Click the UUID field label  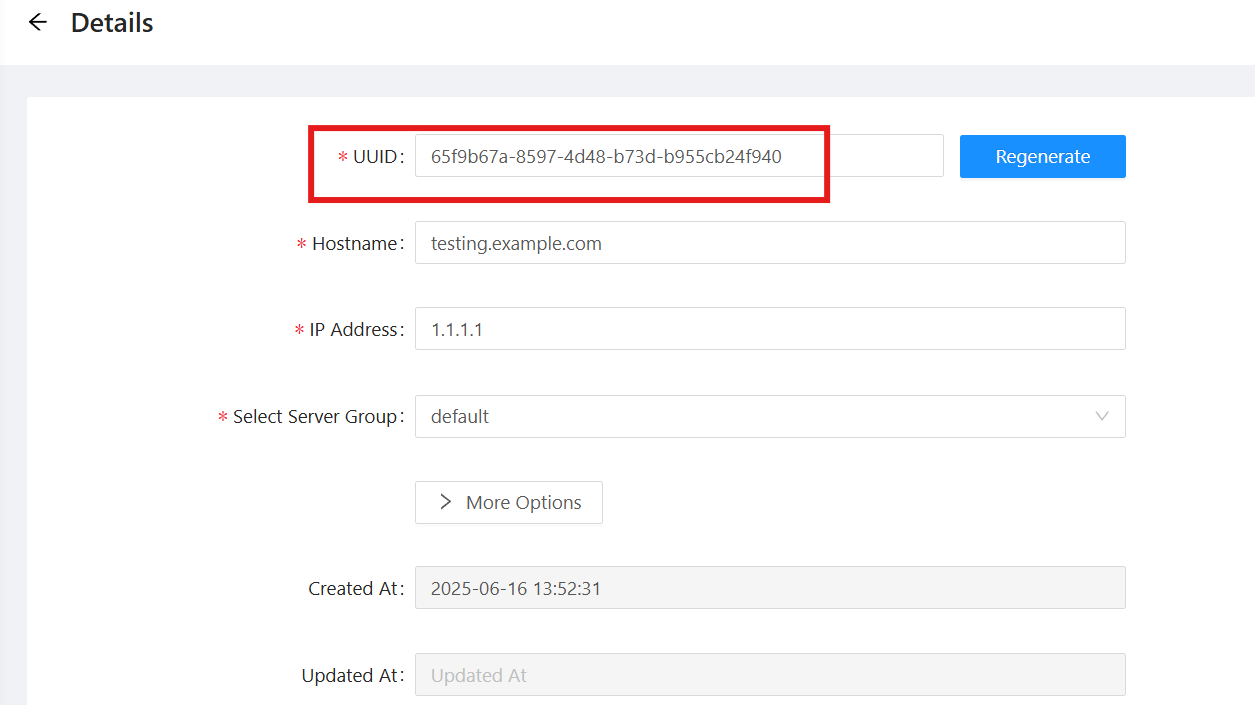click(376, 157)
